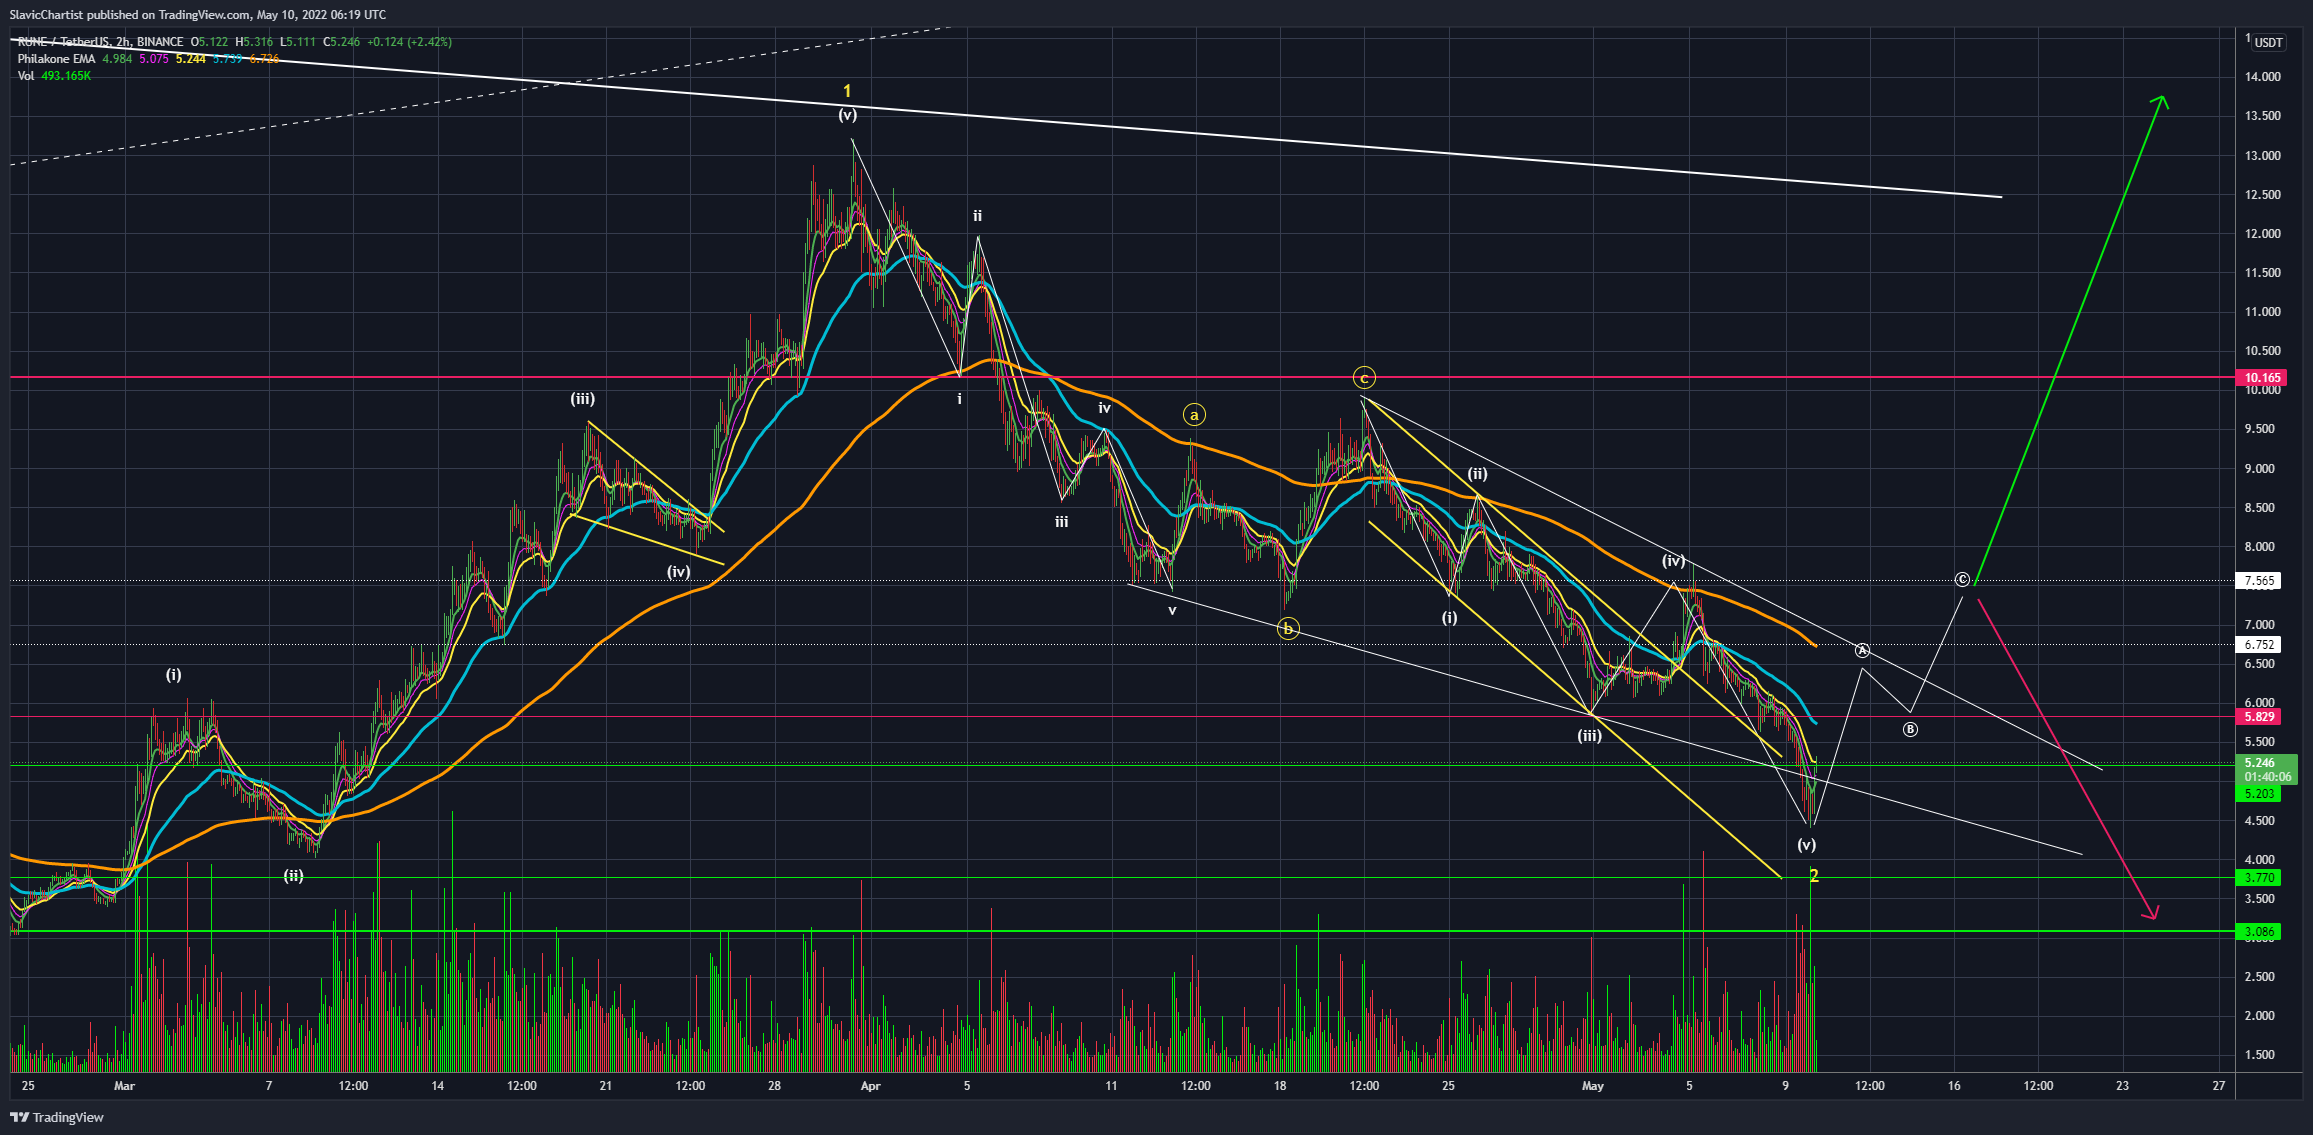Select the yellow circled 'a' wave label
Viewport: 2313px width, 1135px height.
point(1193,414)
